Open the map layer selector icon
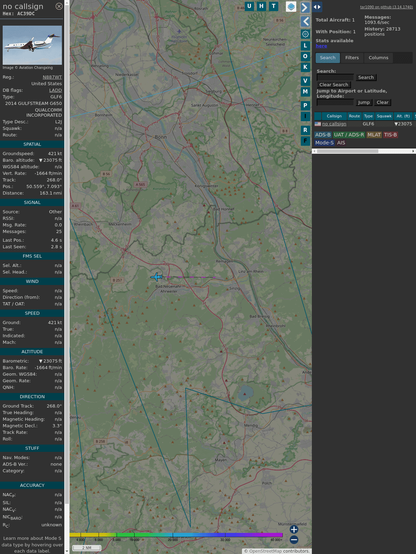Image resolution: width=416 pixels, height=554 pixels. 291,7
